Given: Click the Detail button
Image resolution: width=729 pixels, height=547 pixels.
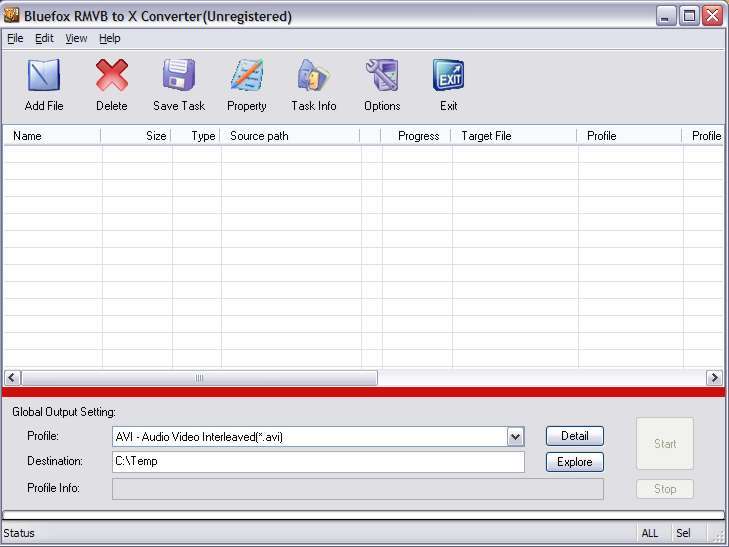Looking at the screenshot, I should click(x=575, y=436).
